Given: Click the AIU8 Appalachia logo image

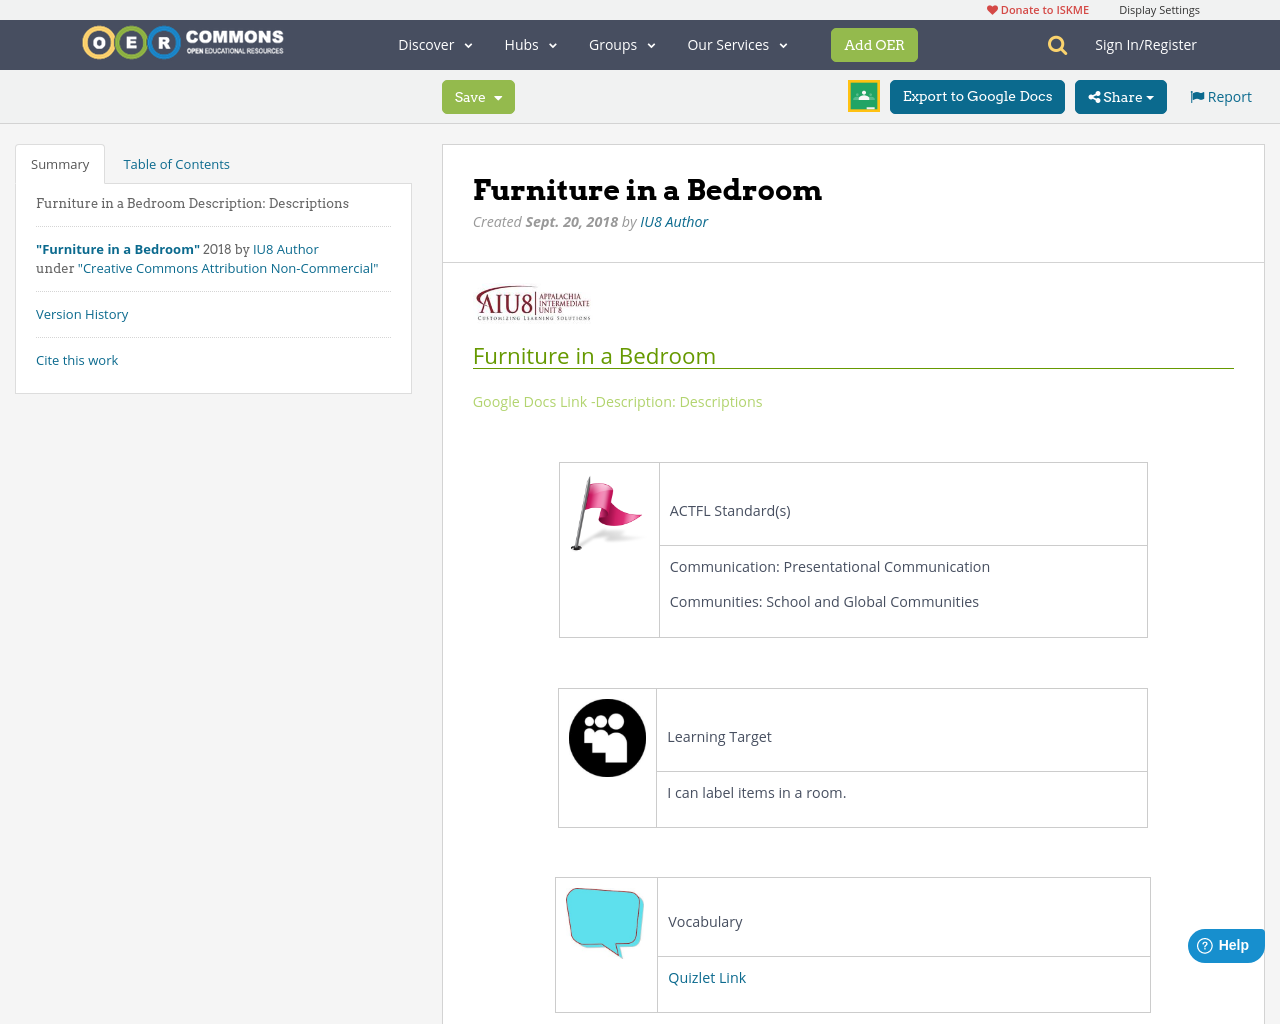Looking at the screenshot, I should click(533, 303).
